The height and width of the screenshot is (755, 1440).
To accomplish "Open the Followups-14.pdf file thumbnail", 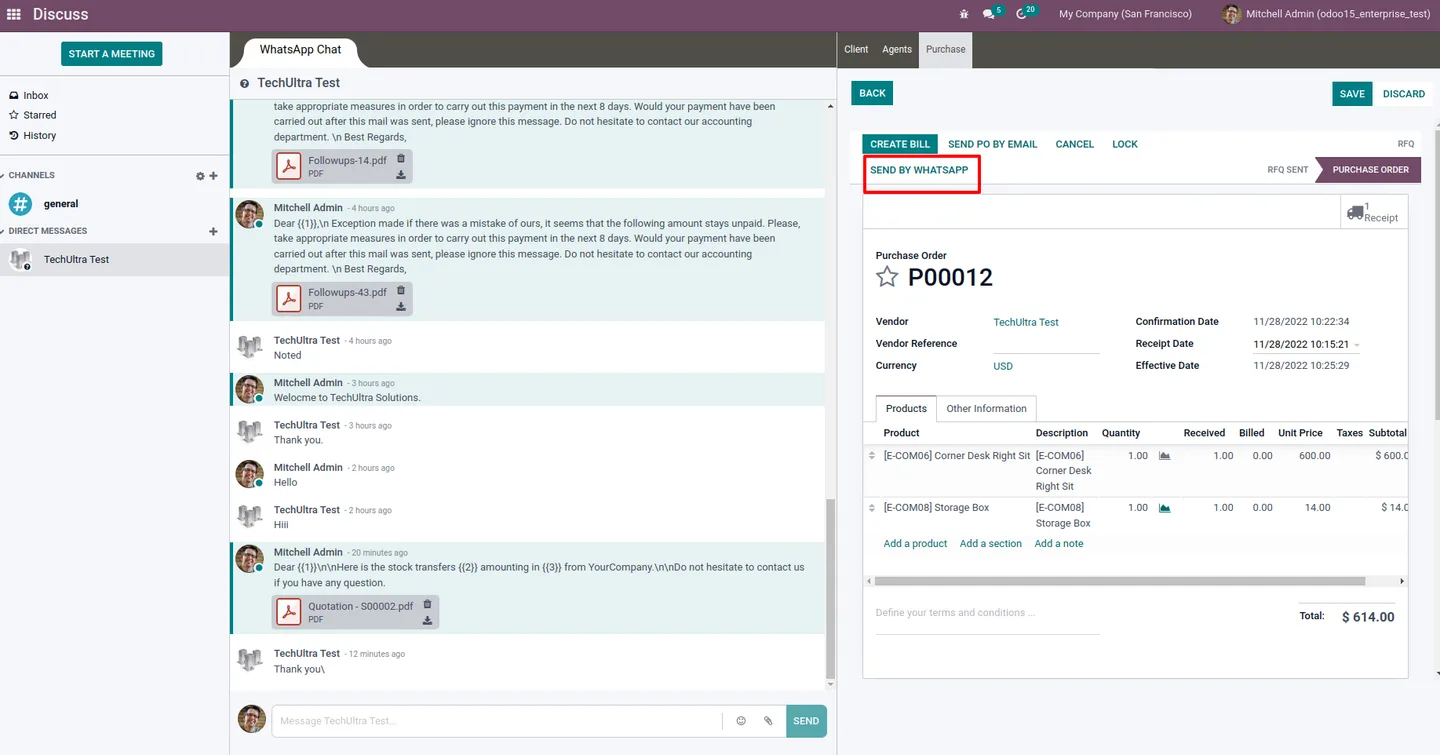I will (x=289, y=166).
